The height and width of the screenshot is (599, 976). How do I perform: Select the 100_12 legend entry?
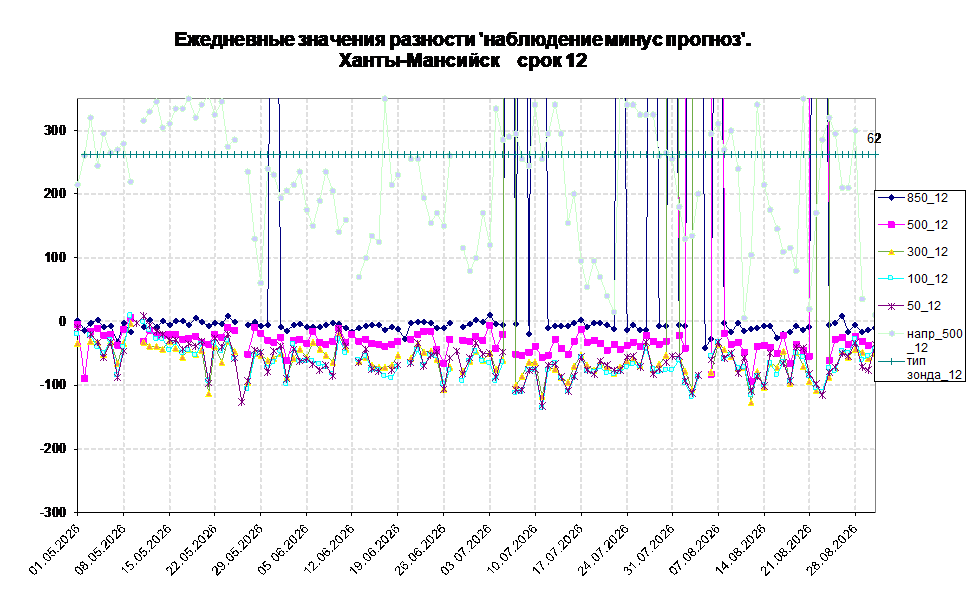point(913,279)
